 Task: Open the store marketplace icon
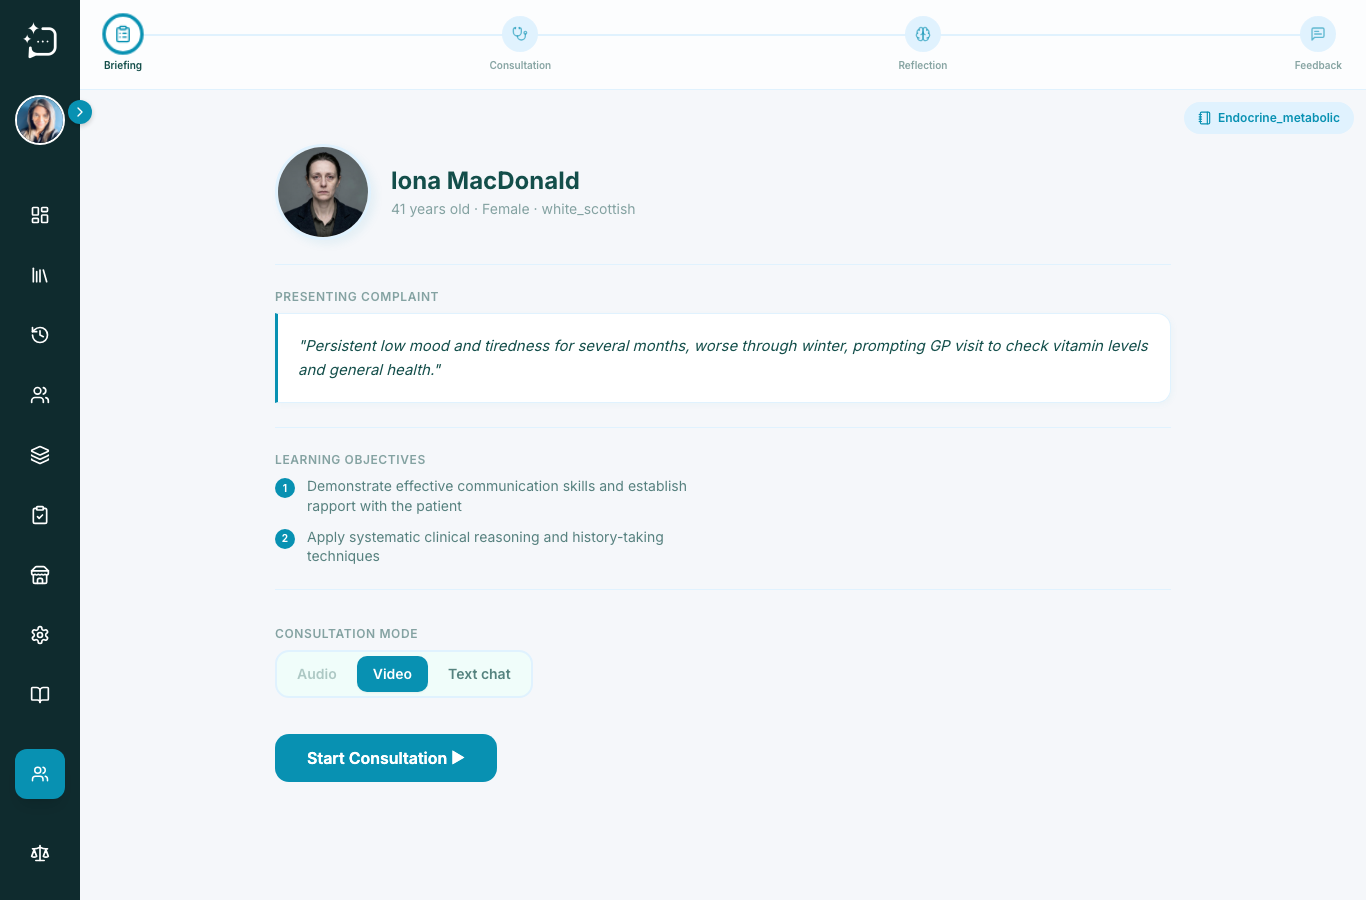click(x=40, y=575)
